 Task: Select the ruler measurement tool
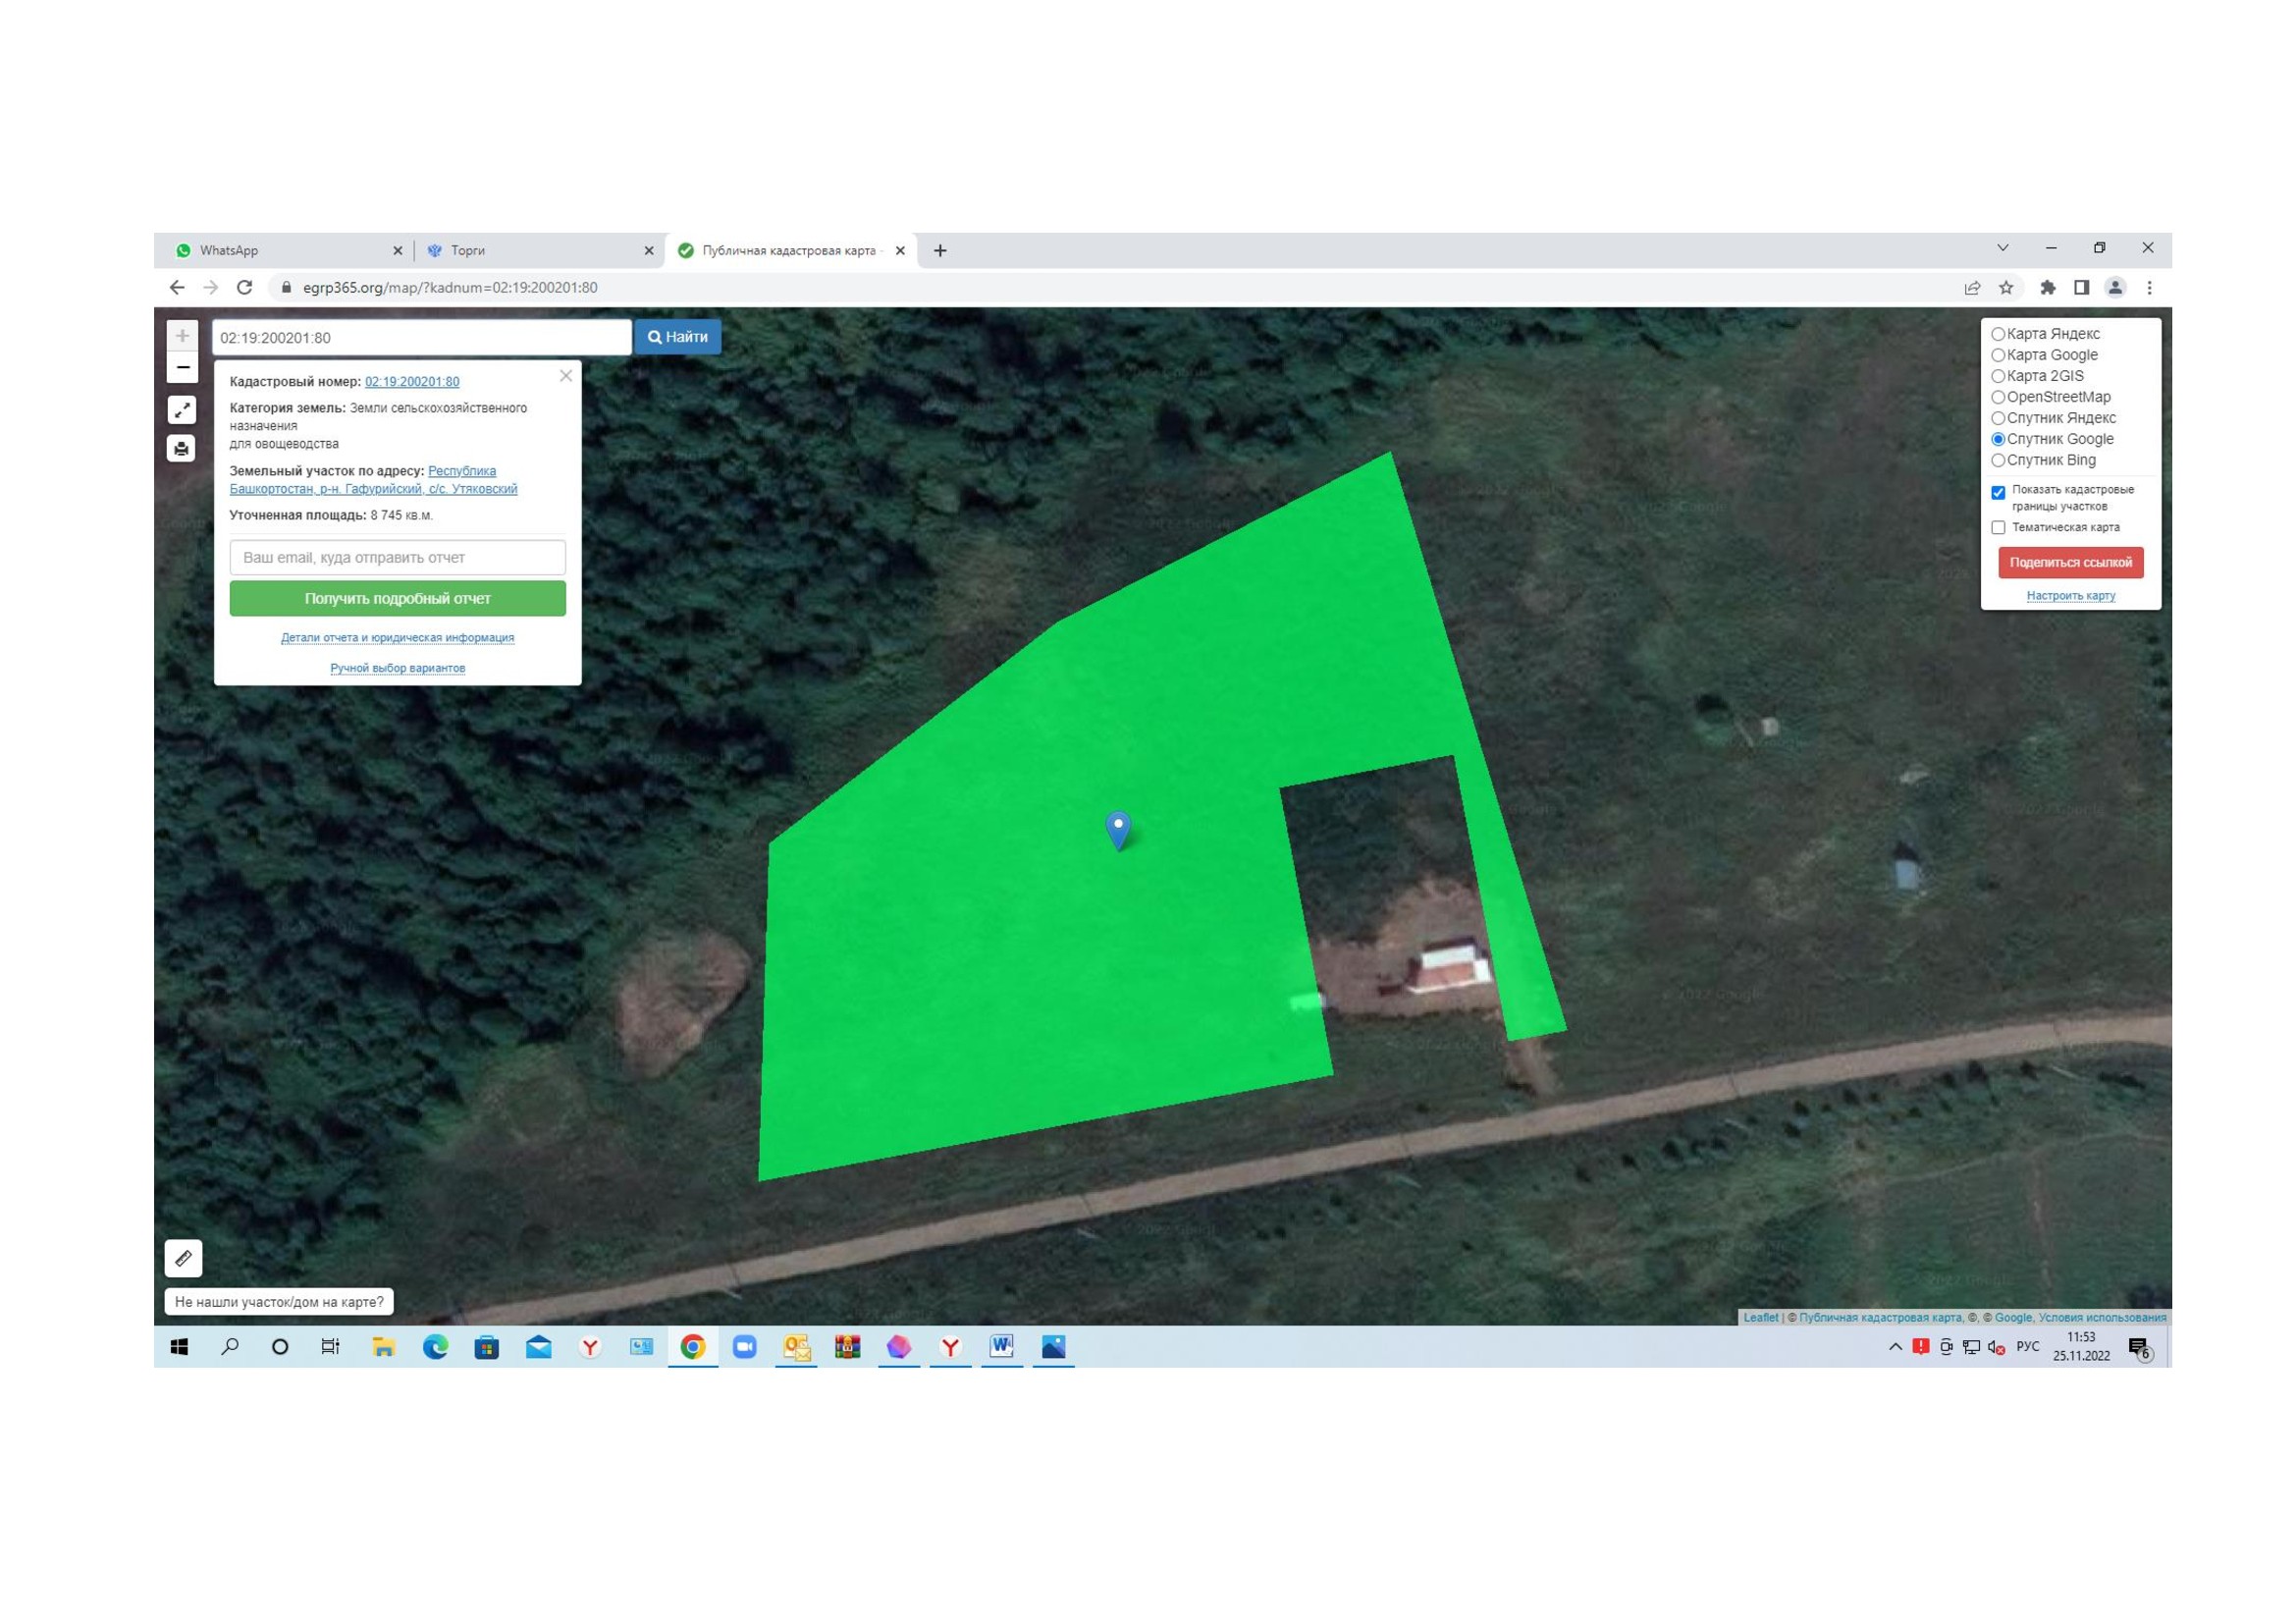click(183, 1258)
